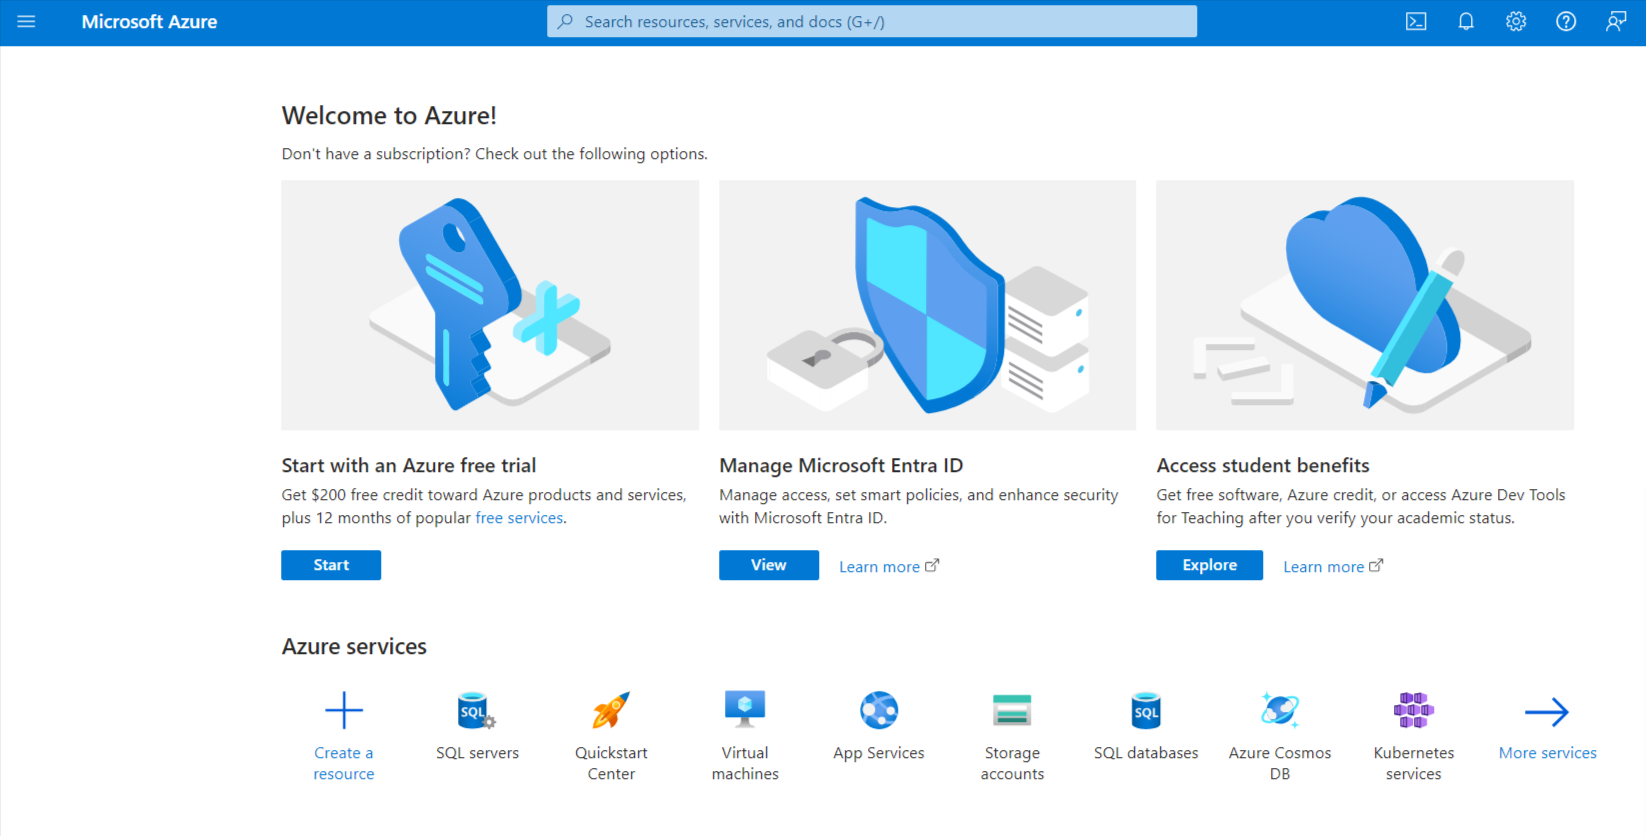Click the Start free trial button
Image resolution: width=1646 pixels, height=836 pixels.
pos(331,565)
